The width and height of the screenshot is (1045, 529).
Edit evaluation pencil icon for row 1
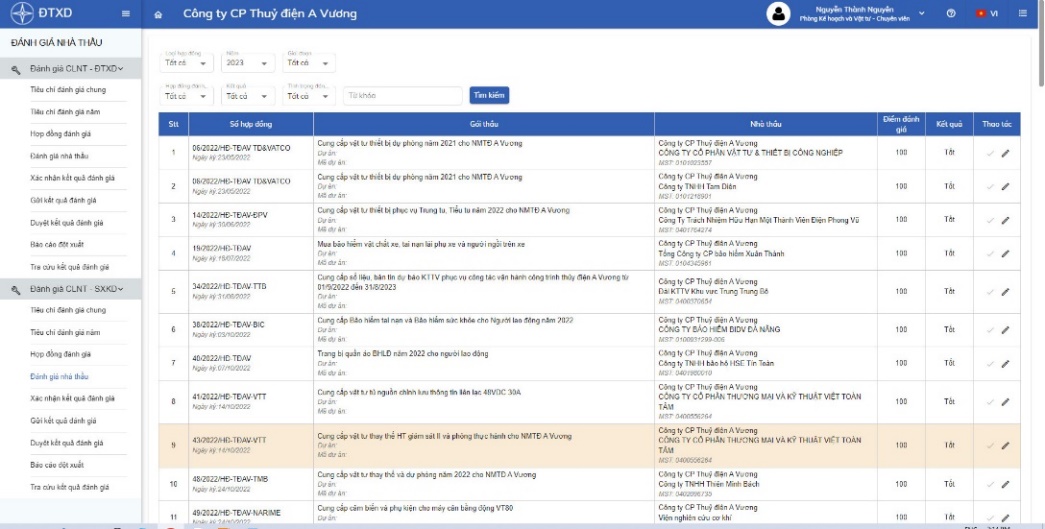[1005, 153]
